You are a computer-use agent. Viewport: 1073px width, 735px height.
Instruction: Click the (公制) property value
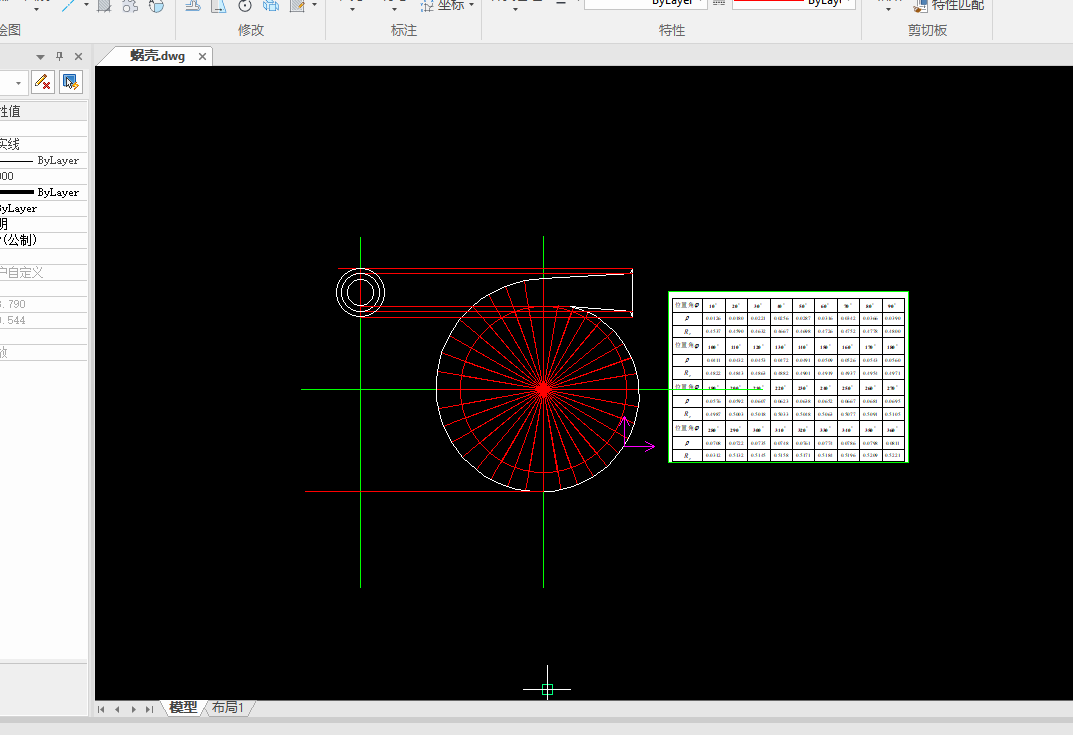(44, 240)
